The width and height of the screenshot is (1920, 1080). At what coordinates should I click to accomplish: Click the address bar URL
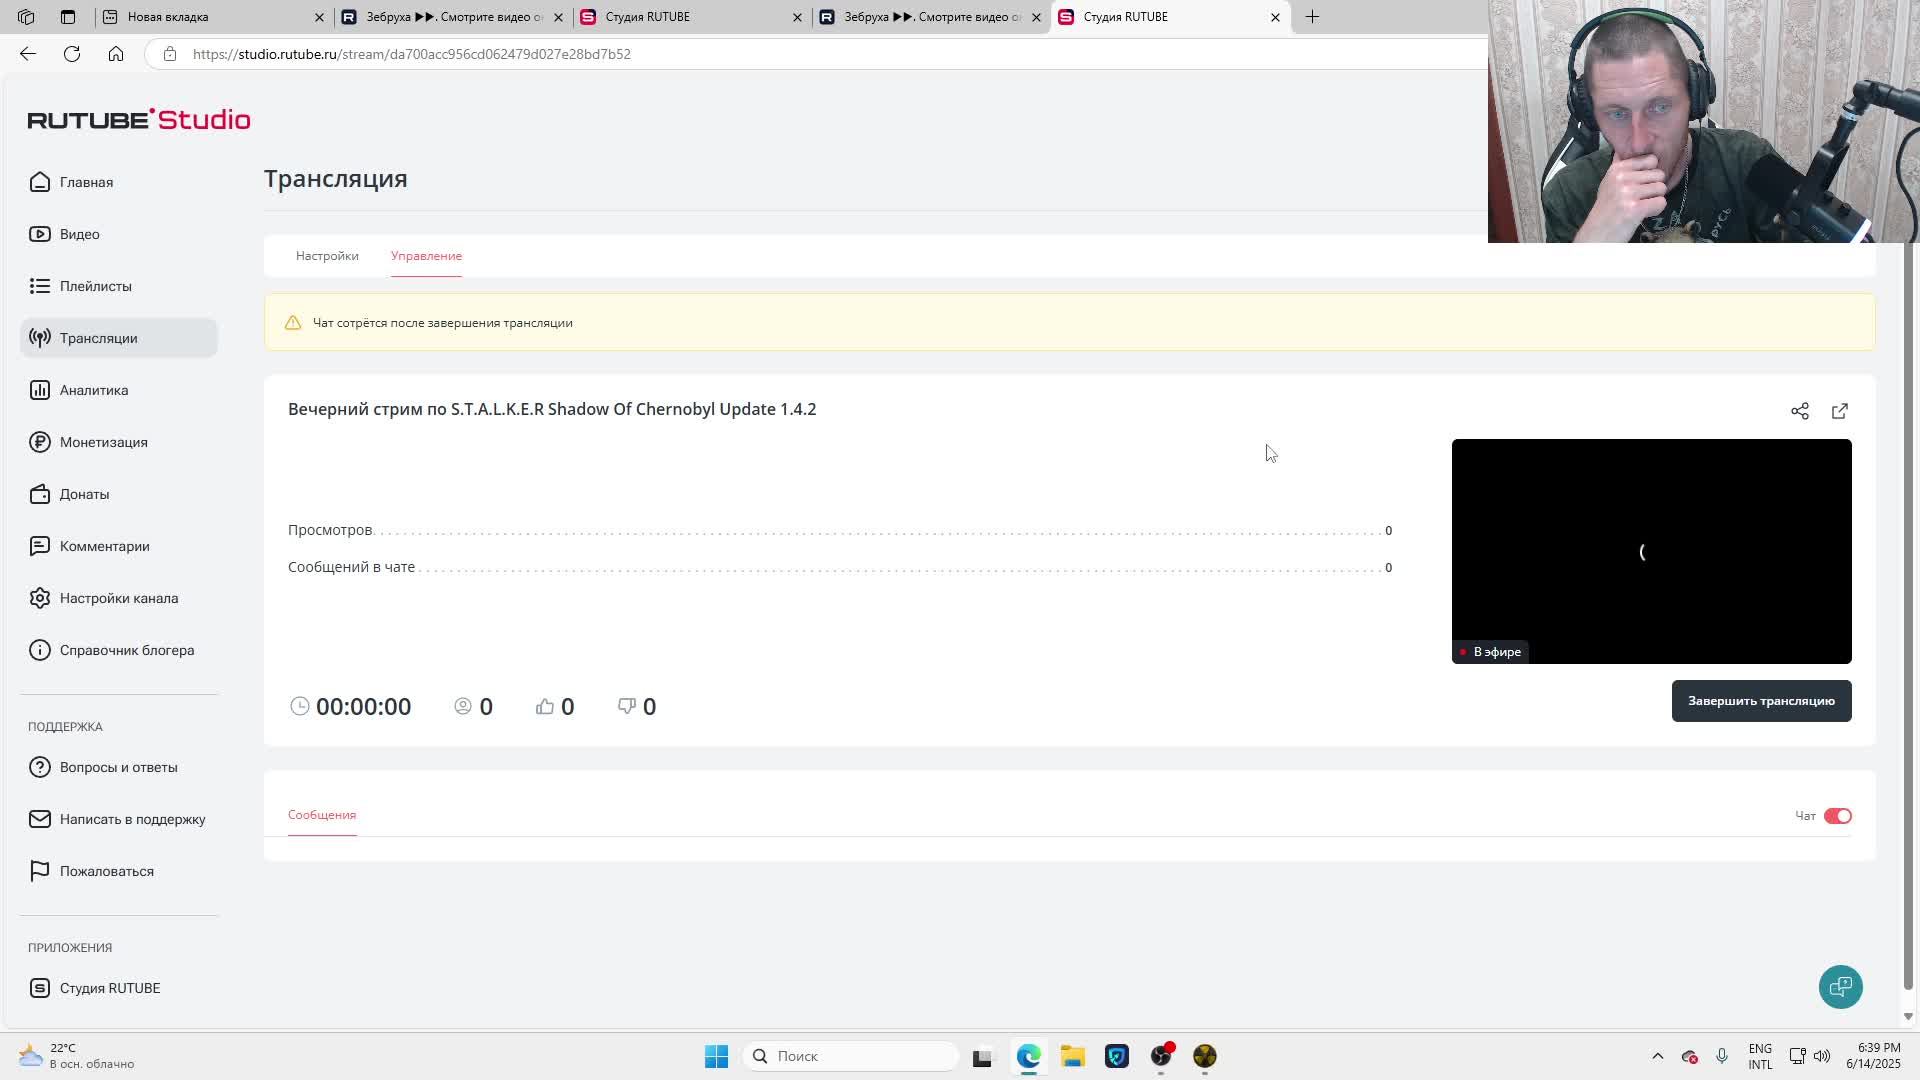411,54
